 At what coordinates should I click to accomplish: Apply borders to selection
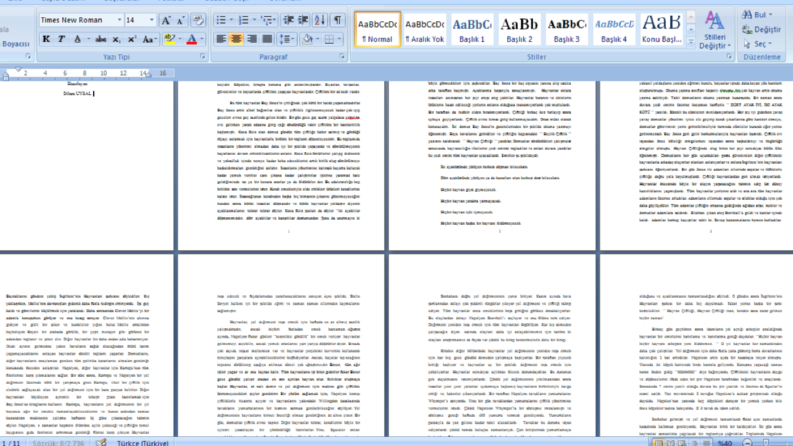(x=329, y=39)
